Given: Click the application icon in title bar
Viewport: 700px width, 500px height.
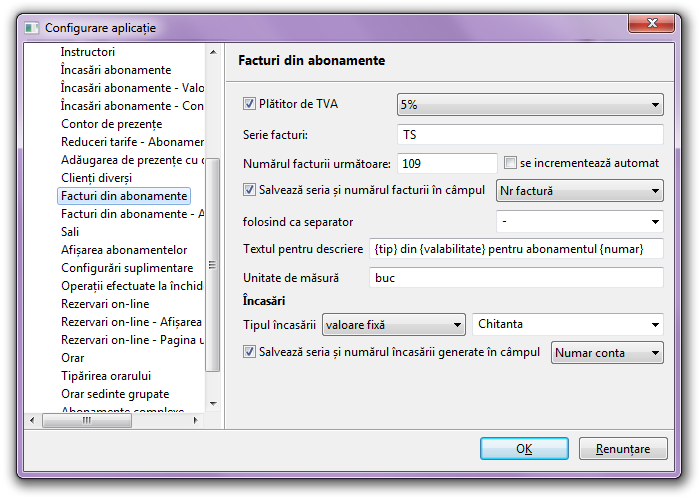Looking at the screenshot, I should coord(31,28).
